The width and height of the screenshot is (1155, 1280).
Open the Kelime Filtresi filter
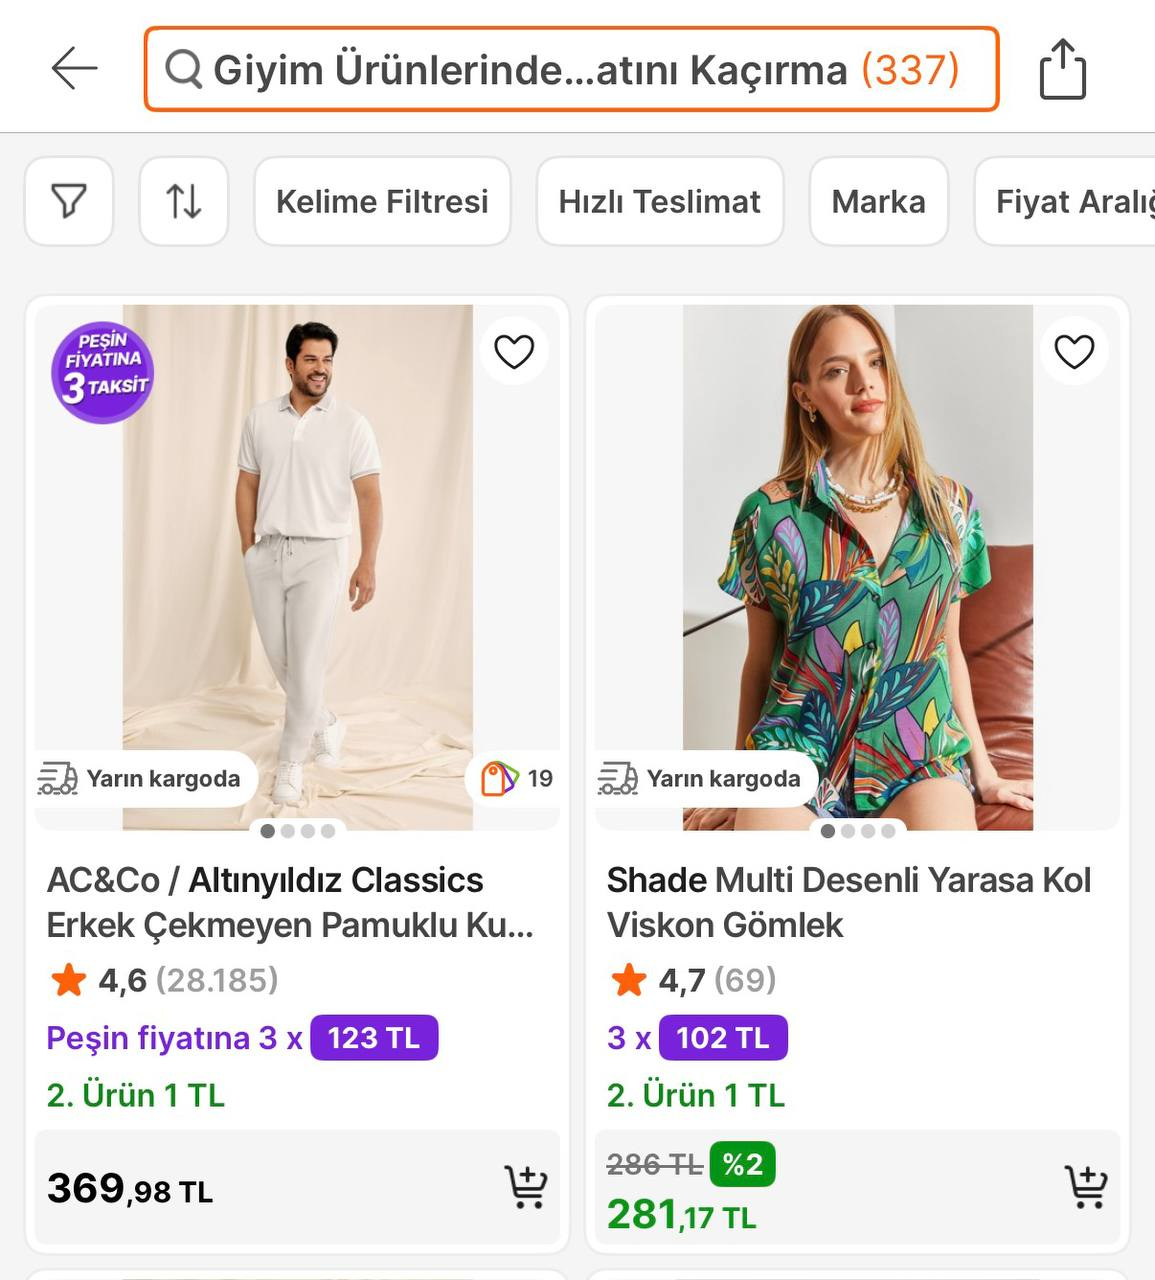point(382,201)
